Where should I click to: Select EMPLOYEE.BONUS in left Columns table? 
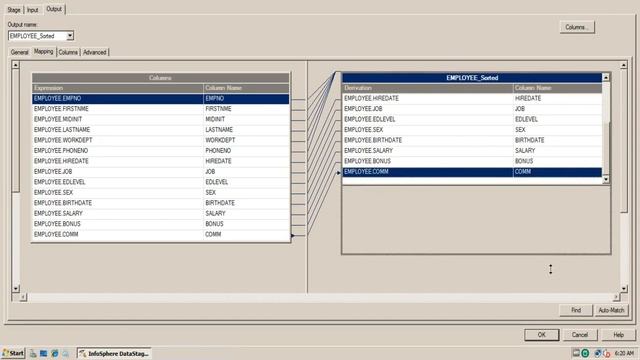[117, 224]
